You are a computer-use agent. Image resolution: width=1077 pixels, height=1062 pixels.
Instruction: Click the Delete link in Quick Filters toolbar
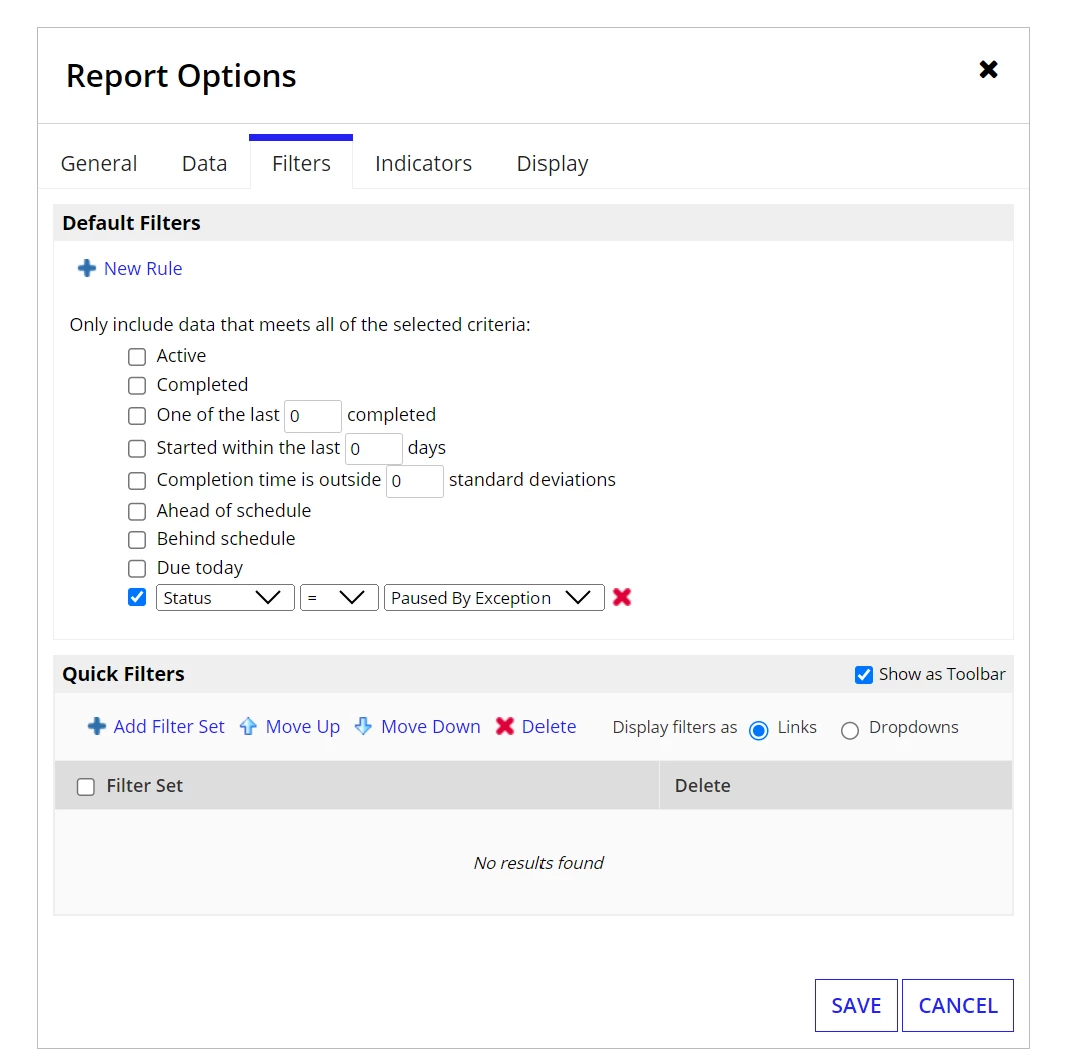[549, 727]
